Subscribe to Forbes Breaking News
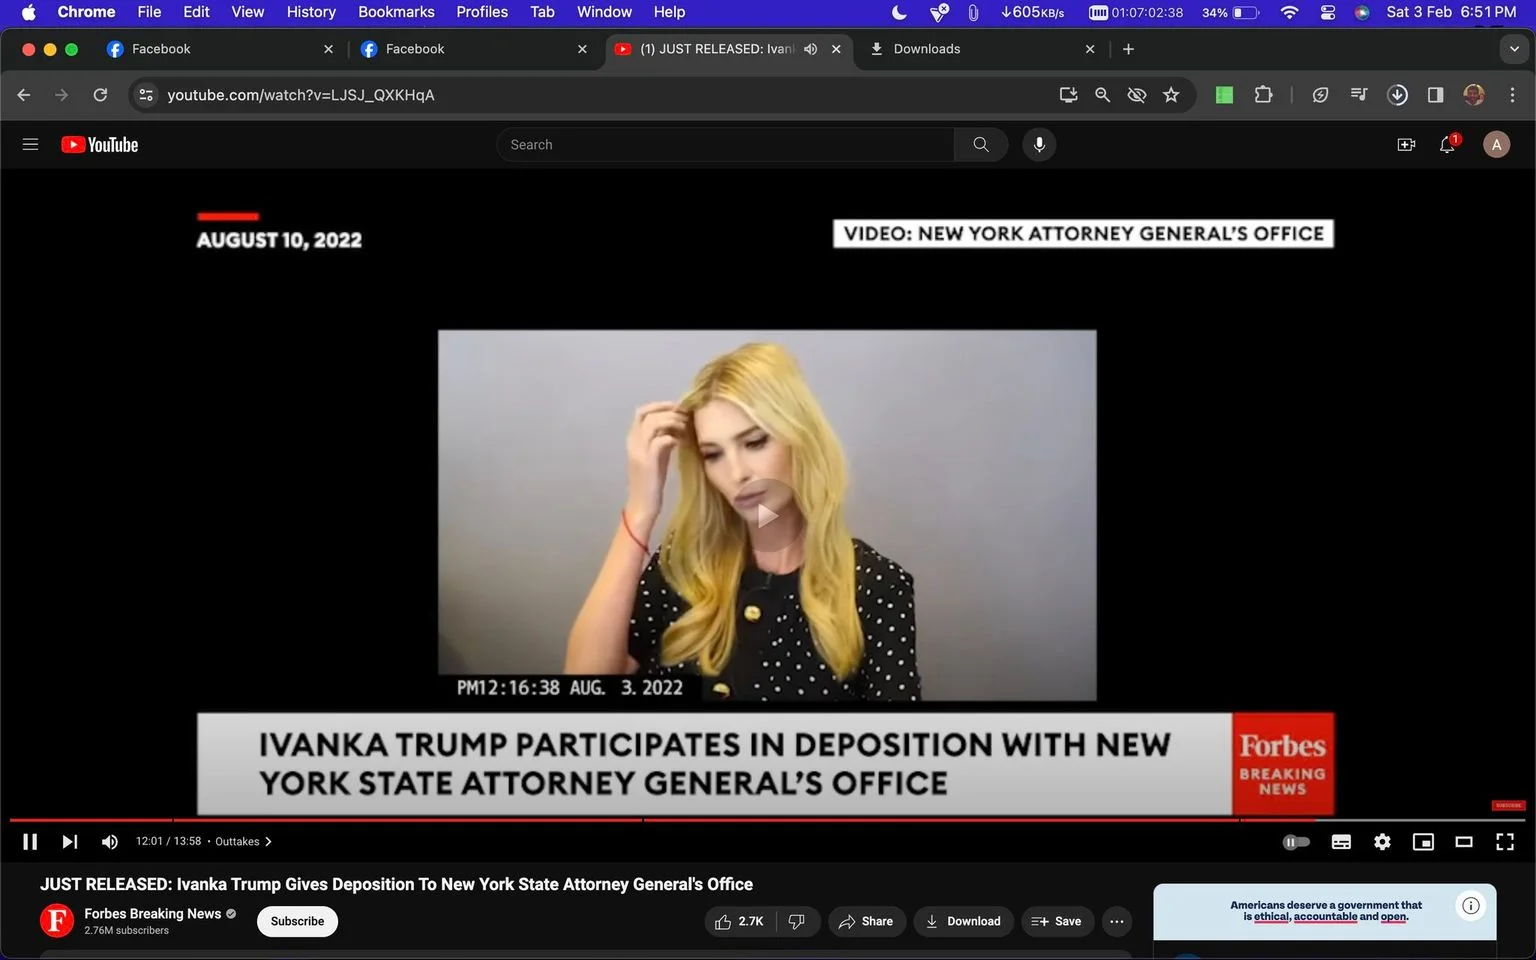 point(297,921)
